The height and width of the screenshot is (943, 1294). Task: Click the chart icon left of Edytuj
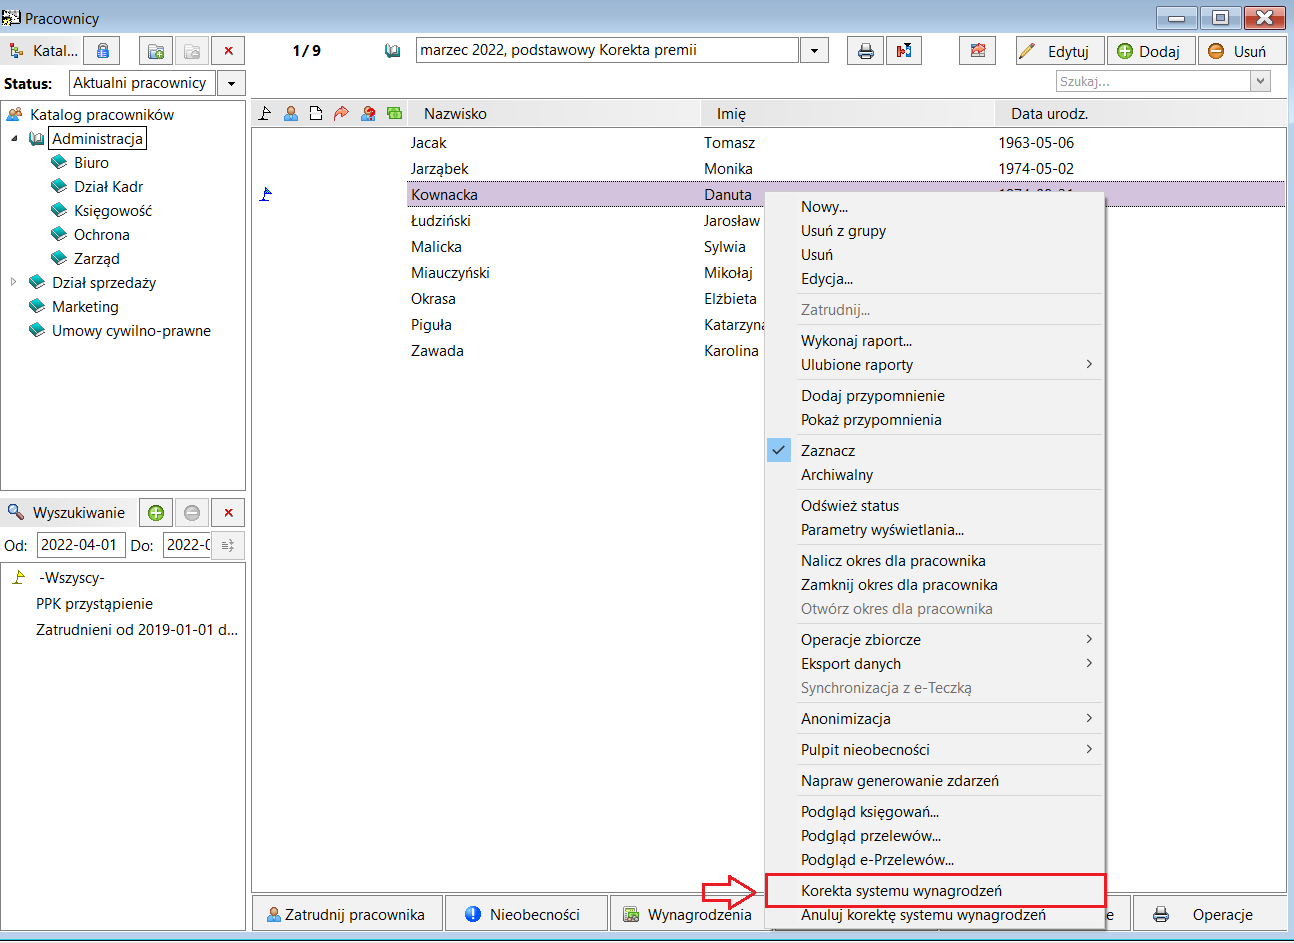click(978, 51)
